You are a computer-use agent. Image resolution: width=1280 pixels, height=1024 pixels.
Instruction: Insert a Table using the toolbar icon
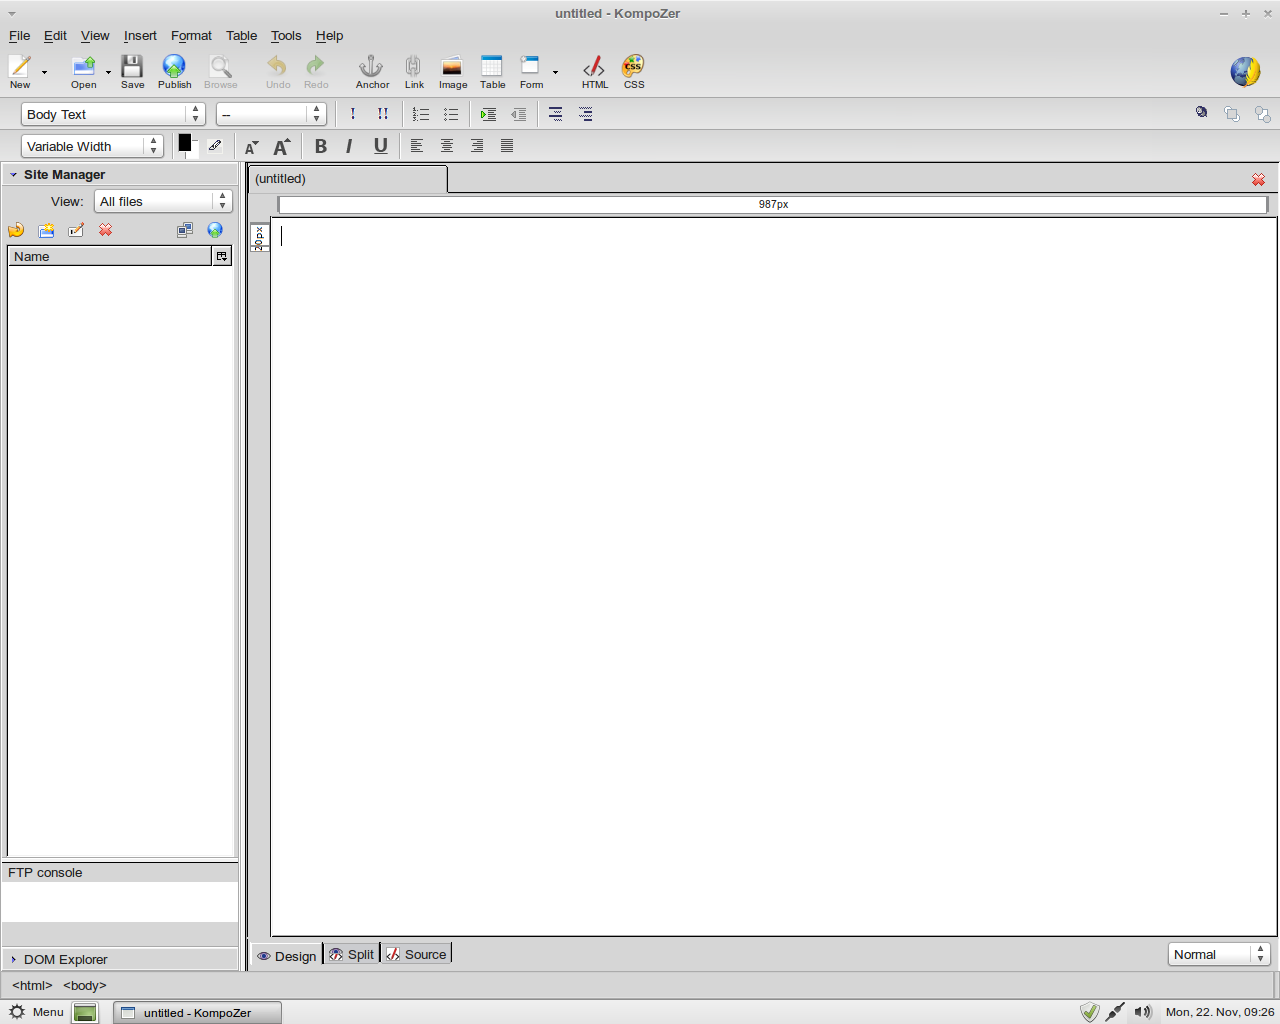492,71
